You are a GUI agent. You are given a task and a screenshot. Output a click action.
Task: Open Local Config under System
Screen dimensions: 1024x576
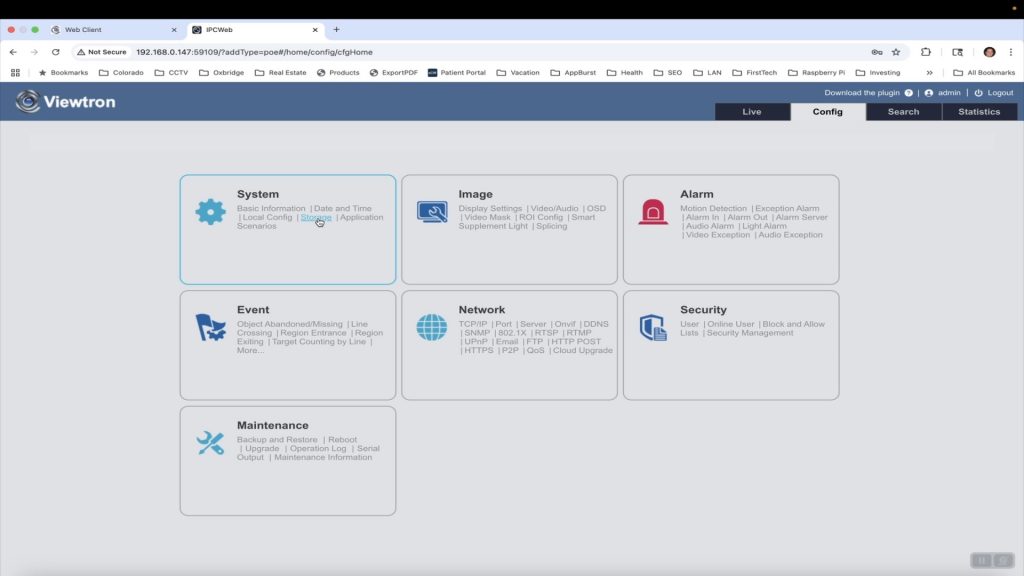(x=267, y=217)
